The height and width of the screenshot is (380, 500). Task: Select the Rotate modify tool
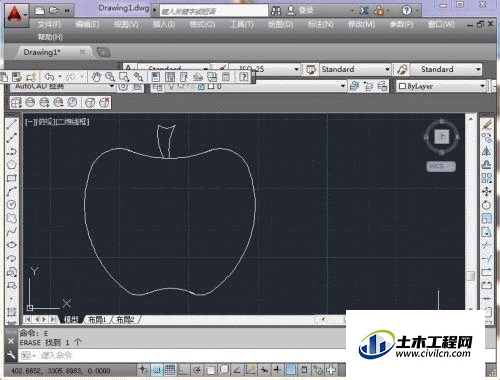(x=487, y=205)
